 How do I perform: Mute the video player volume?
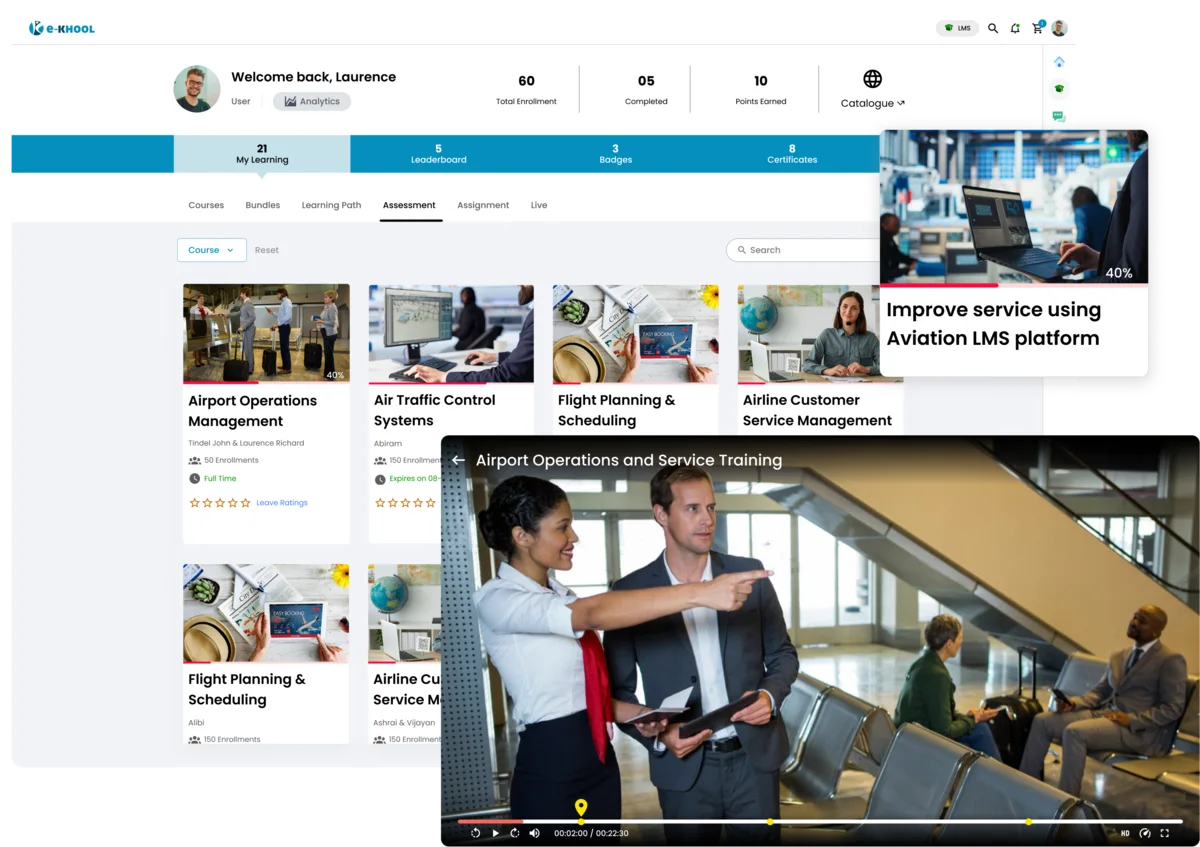click(x=534, y=832)
